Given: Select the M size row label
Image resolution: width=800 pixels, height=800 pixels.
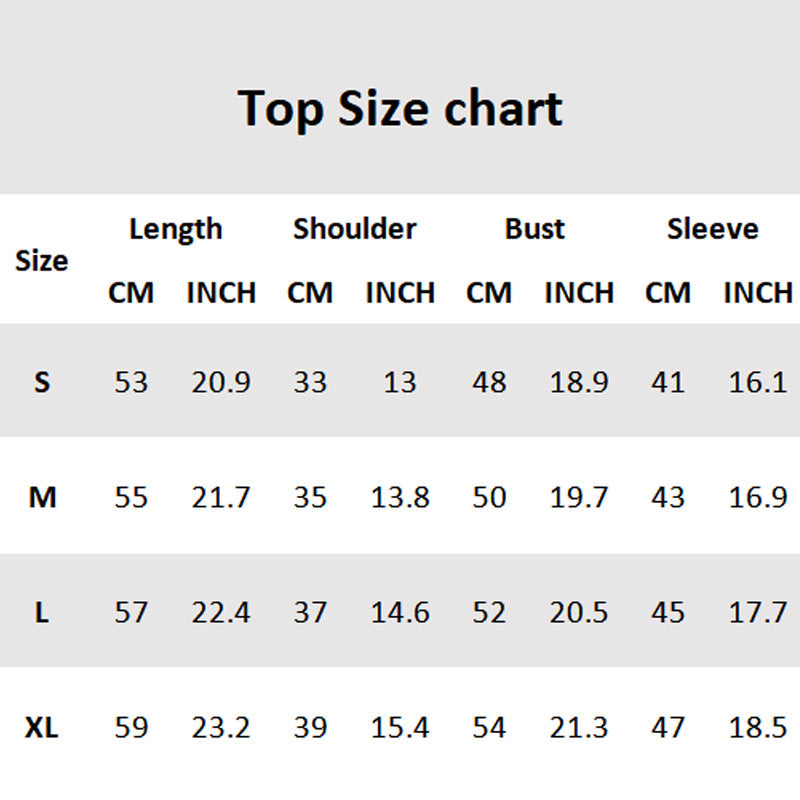Looking at the screenshot, I should (42, 497).
